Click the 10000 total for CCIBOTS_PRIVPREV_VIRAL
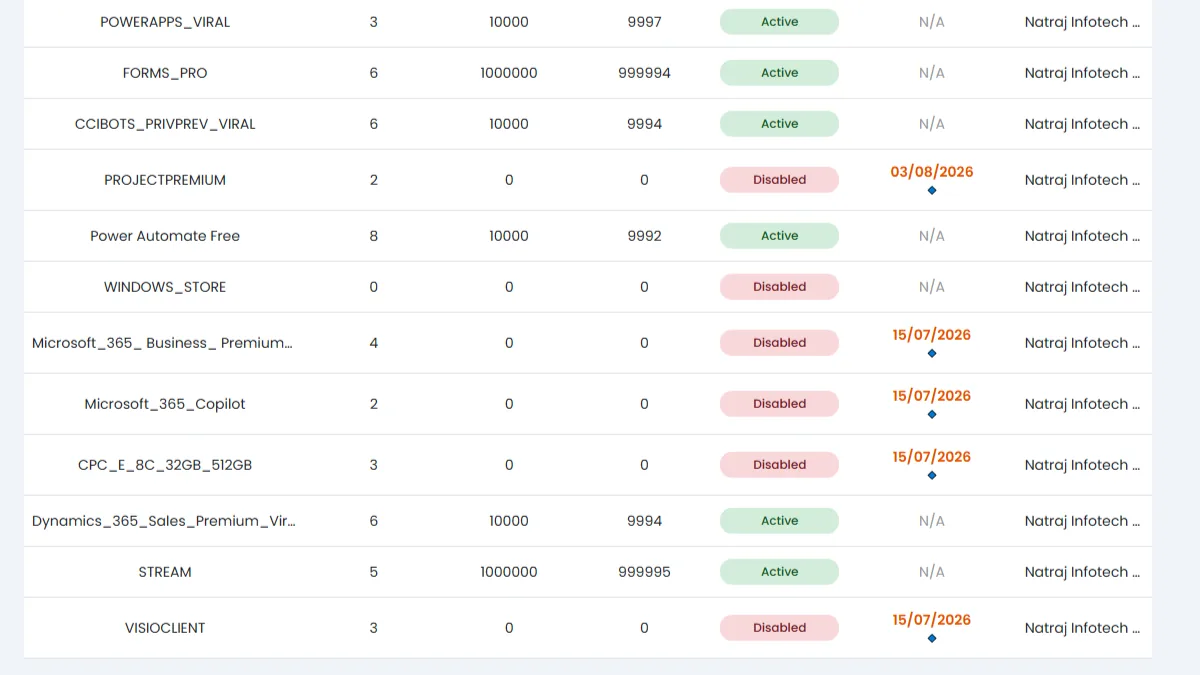The width and height of the screenshot is (1200, 675). tap(509, 124)
